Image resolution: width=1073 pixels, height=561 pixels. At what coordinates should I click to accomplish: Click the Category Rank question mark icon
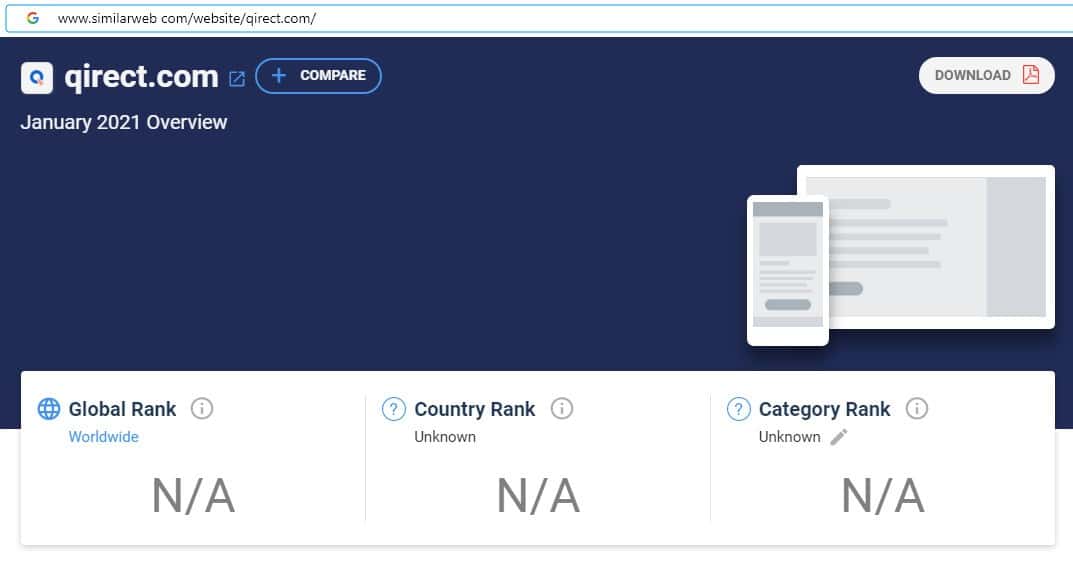[738, 409]
